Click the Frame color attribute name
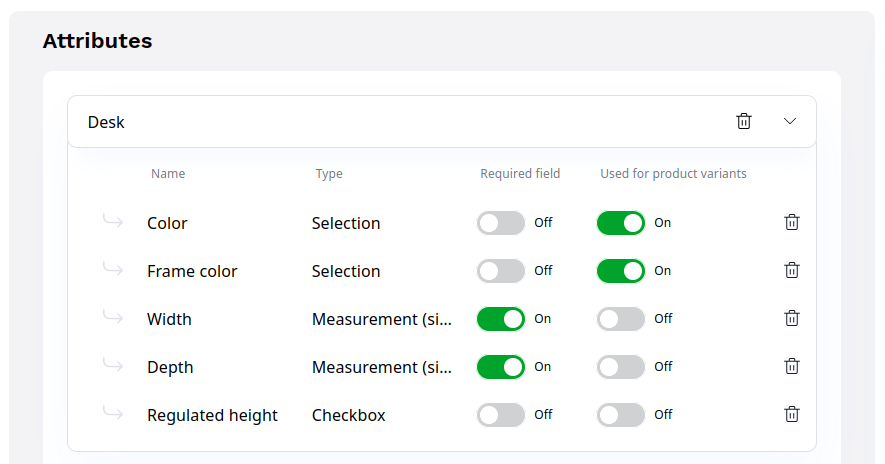885x464 pixels. [192, 271]
